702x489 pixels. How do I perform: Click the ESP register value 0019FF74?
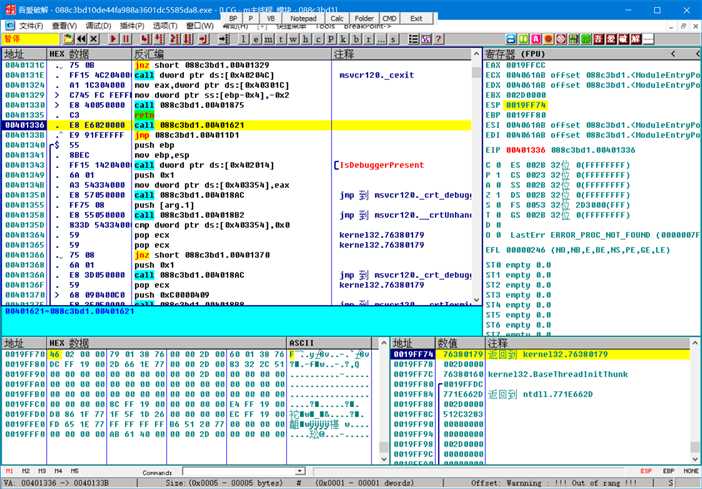tap(526, 105)
